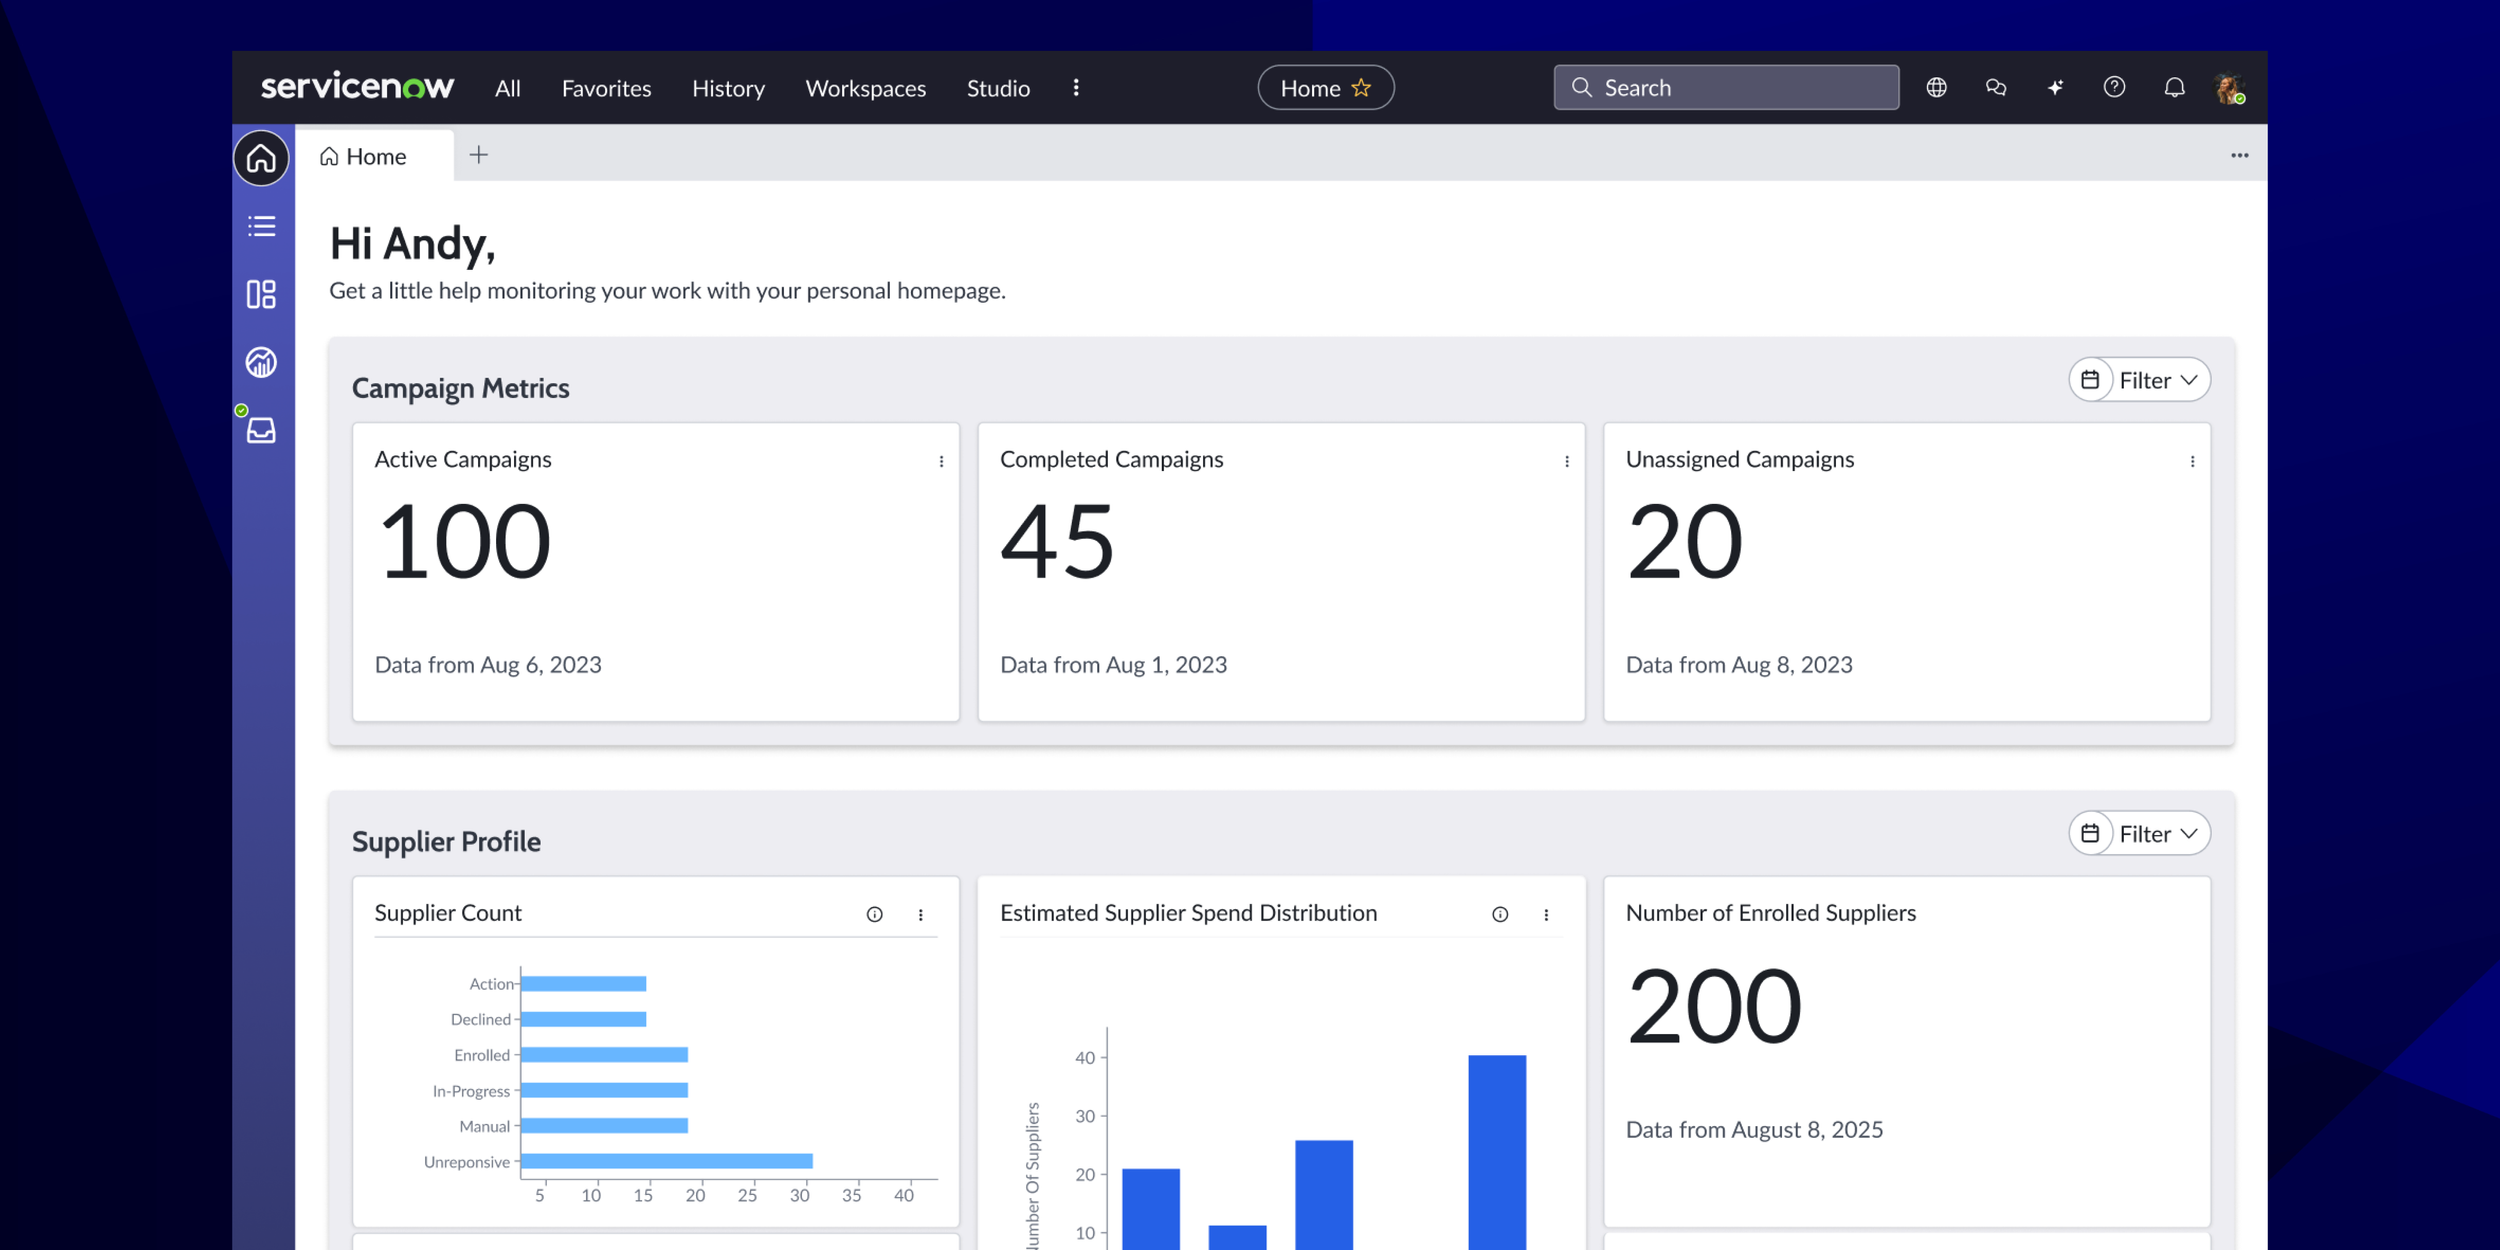Viewport: 2500px width, 1250px height.
Task: Open the Inbox sidebar icon
Action: (261, 430)
